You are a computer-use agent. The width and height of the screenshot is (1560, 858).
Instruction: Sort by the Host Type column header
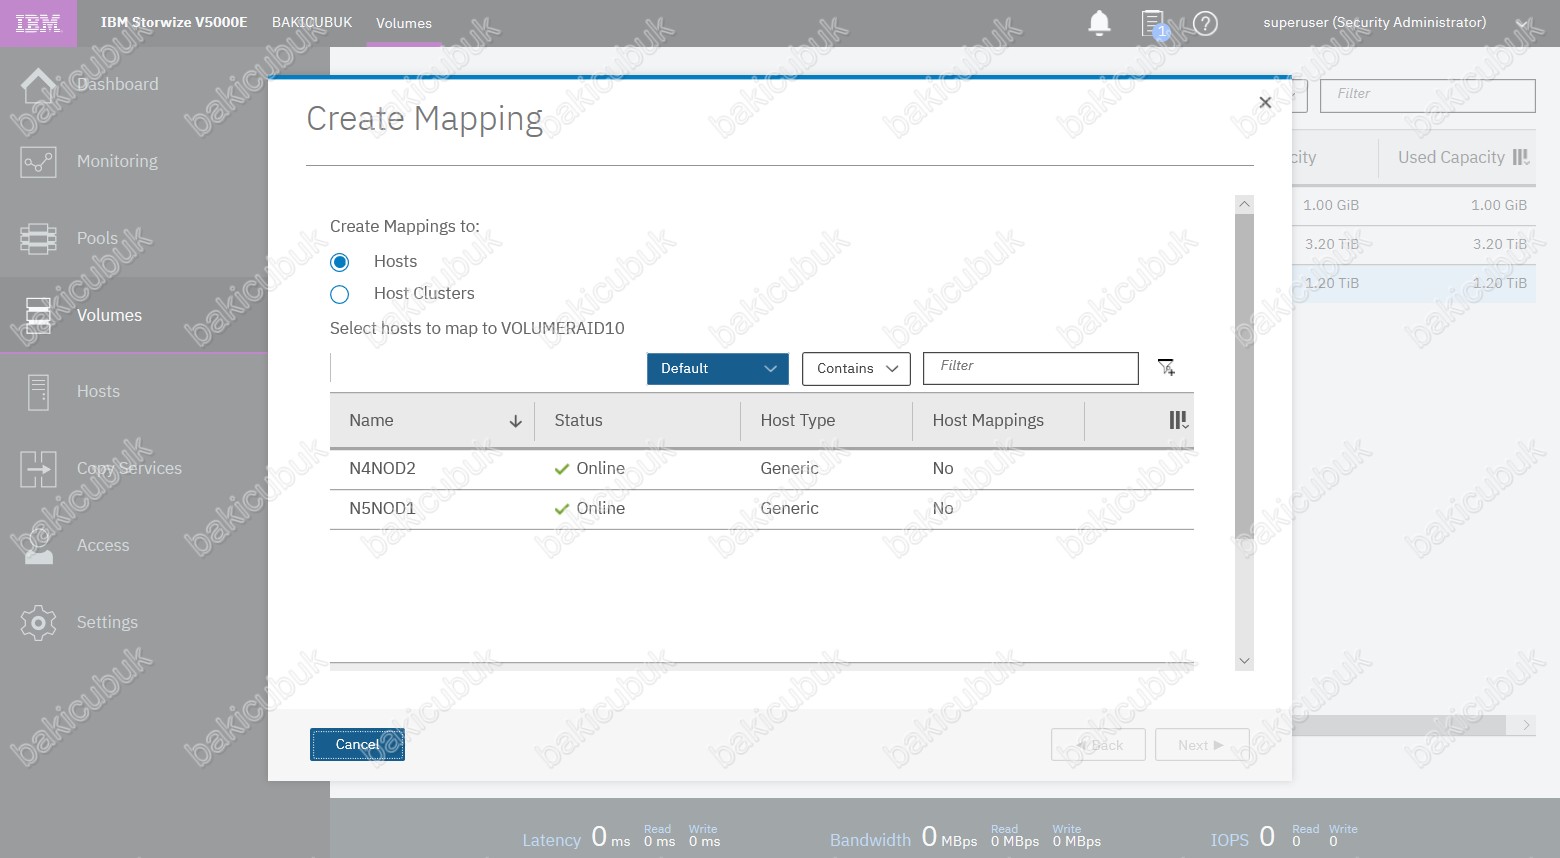click(x=797, y=421)
